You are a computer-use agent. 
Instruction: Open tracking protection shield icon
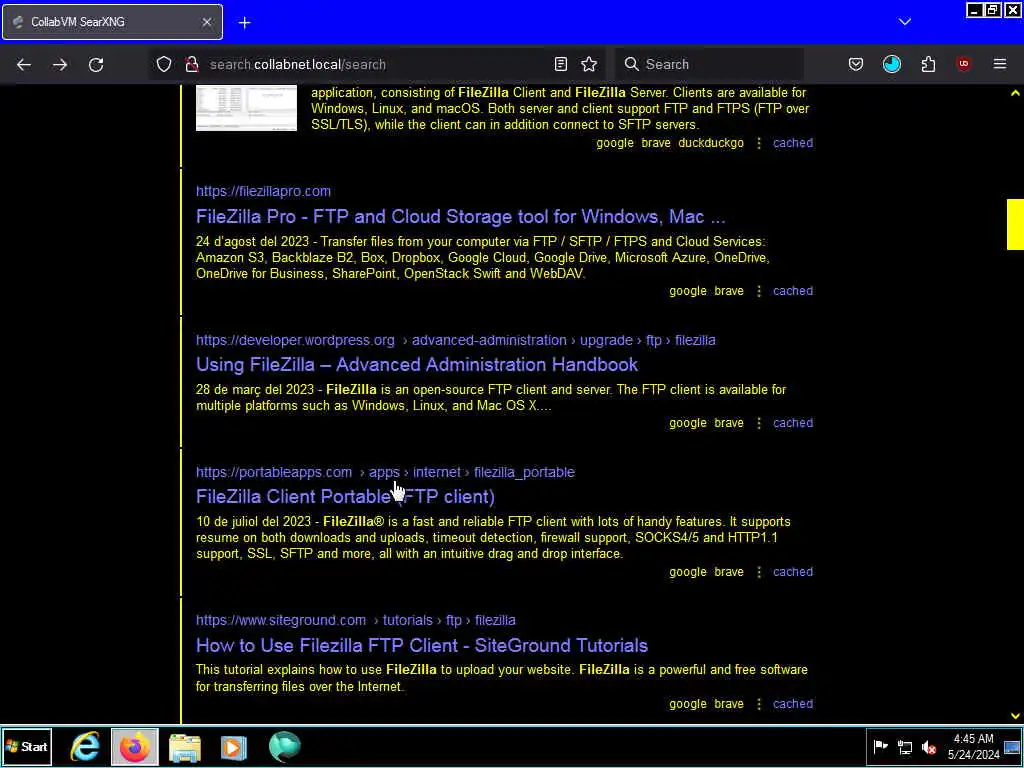click(x=163, y=64)
